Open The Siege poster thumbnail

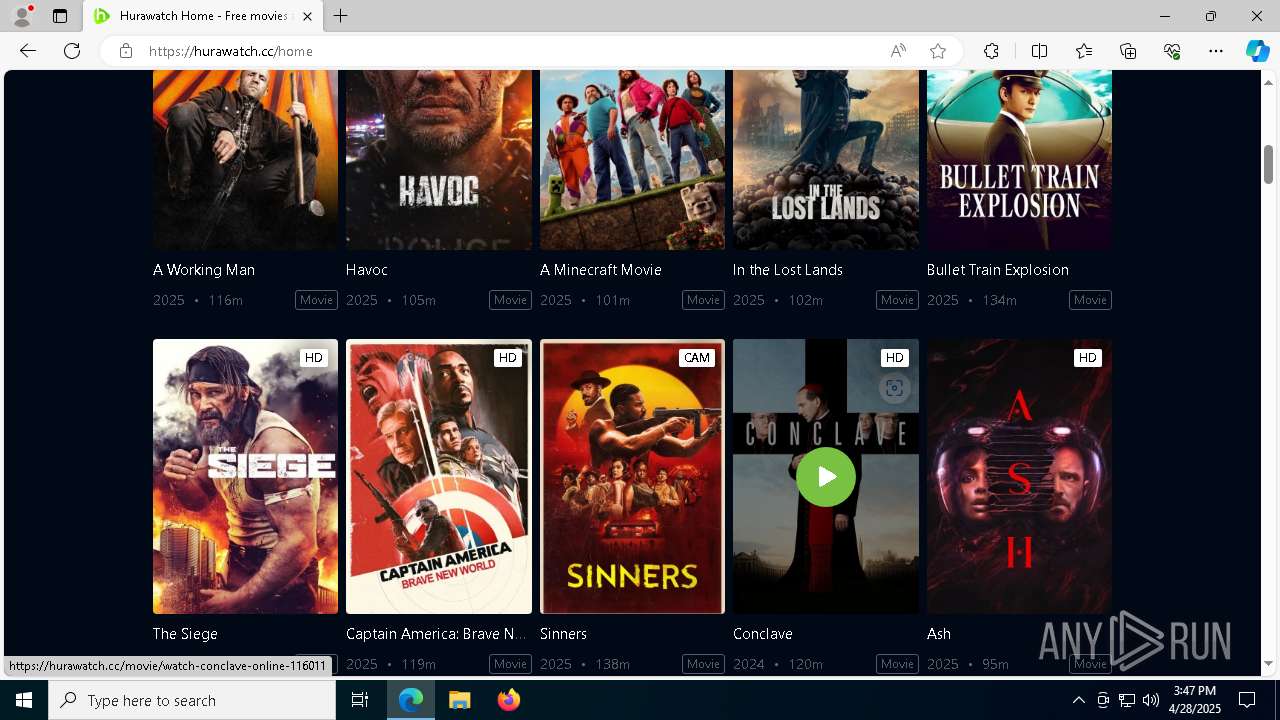(245, 476)
